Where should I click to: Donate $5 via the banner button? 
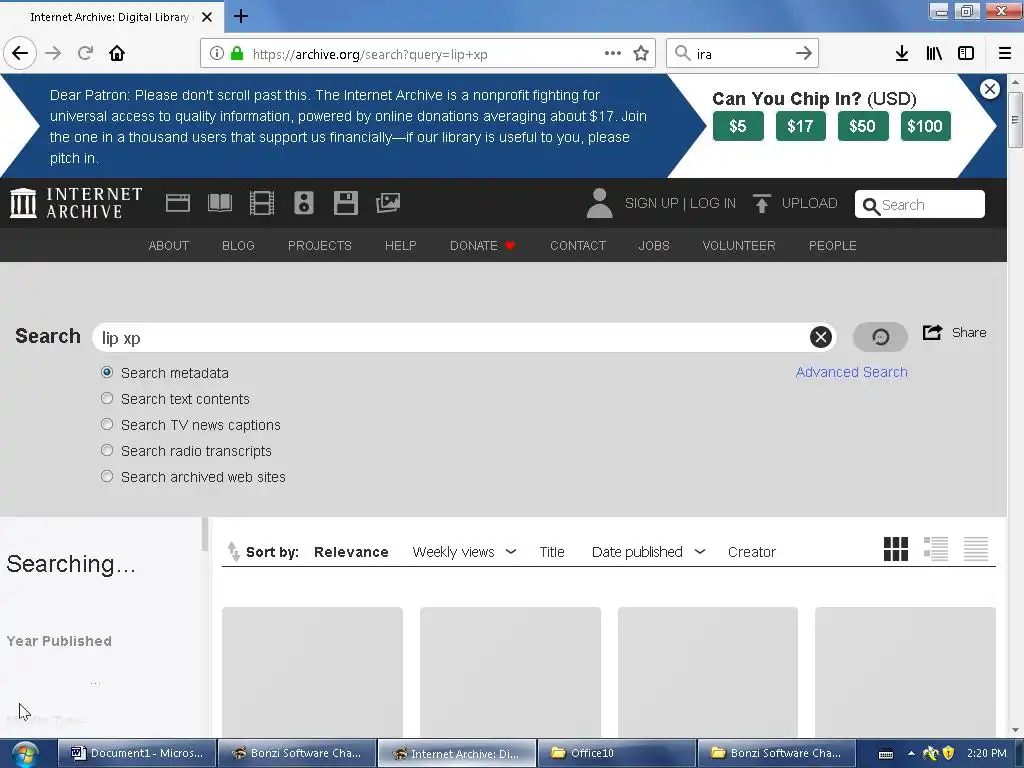point(738,126)
